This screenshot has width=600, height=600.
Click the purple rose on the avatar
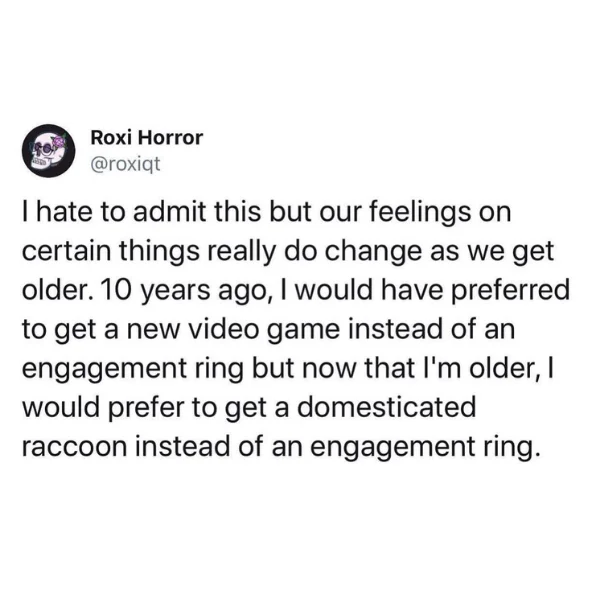click(x=59, y=142)
